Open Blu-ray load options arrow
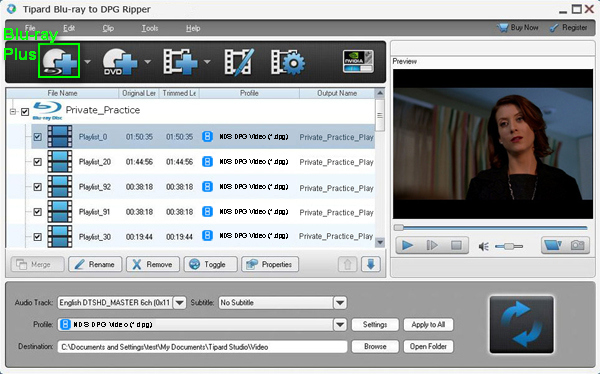Screen dimensions: 600x374 coord(88,61)
